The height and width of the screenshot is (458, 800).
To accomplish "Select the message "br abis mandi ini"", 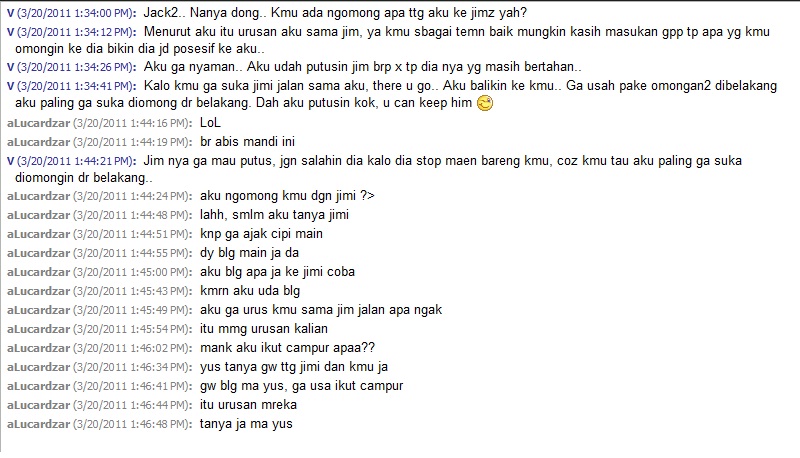I will [x=247, y=141].
